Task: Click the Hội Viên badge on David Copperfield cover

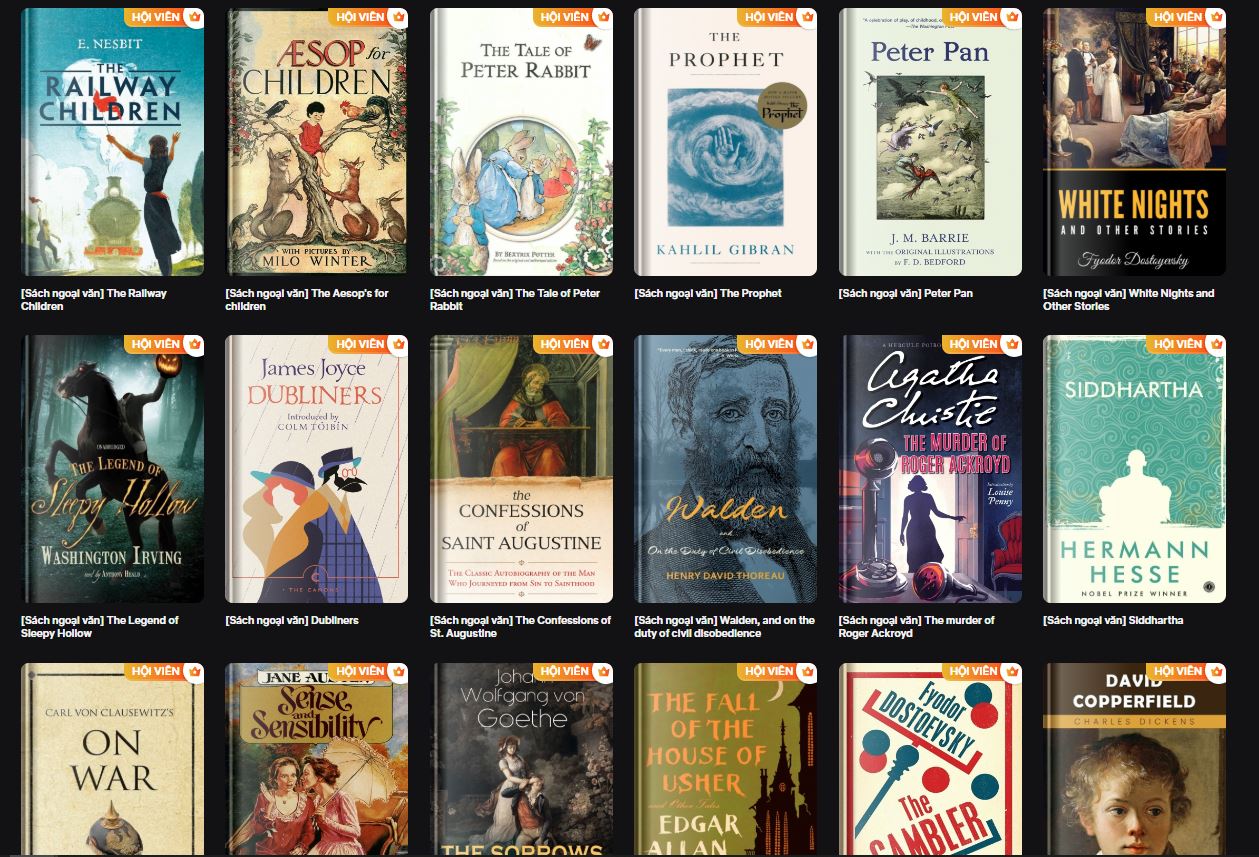Action: point(1186,671)
